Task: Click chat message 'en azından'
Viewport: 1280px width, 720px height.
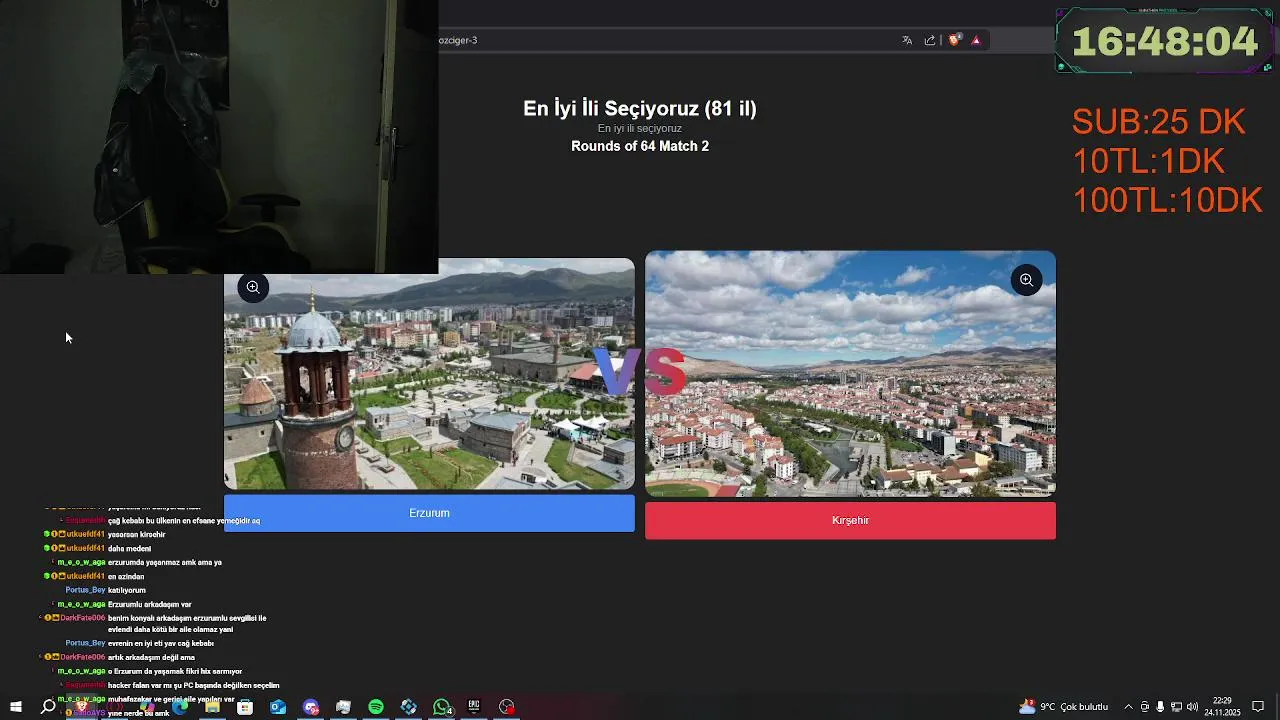Action: point(126,576)
